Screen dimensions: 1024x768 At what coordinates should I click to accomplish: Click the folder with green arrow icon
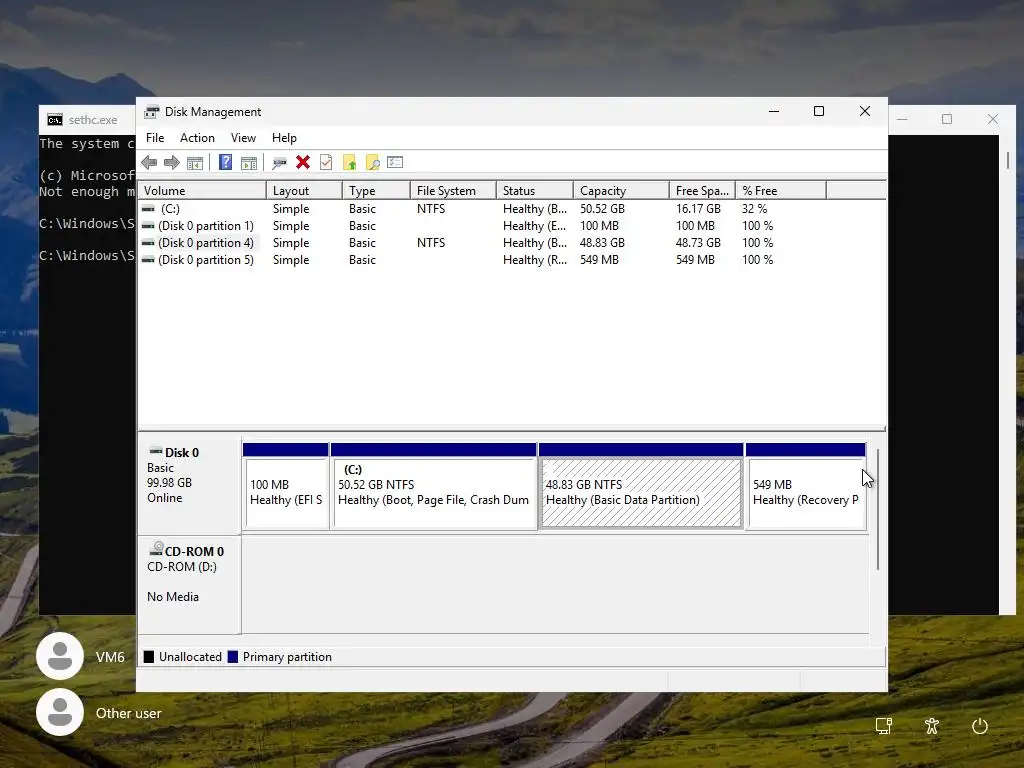349,163
